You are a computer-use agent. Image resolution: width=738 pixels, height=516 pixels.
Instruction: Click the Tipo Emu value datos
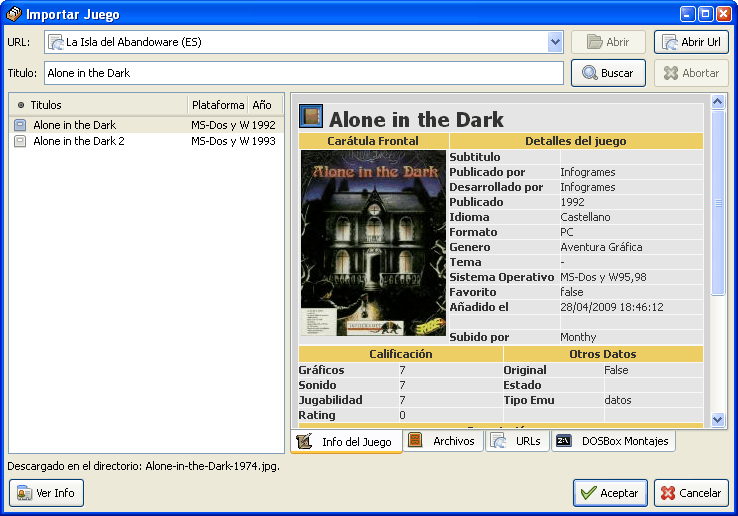click(x=618, y=400)
